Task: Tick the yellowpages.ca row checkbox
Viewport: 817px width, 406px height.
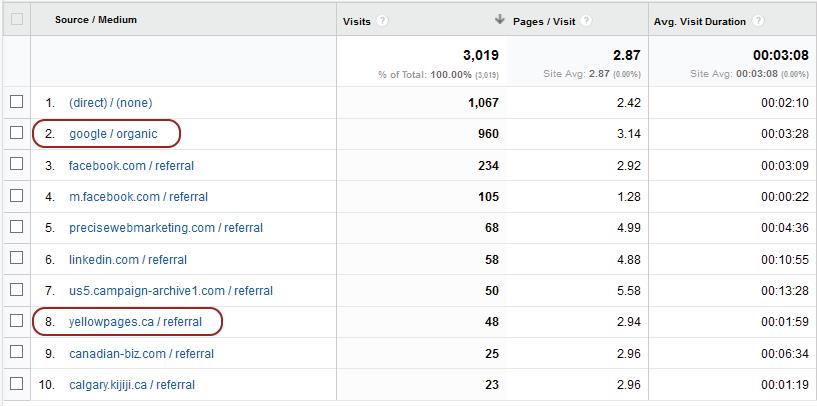Action: click(x=16, y=321)
